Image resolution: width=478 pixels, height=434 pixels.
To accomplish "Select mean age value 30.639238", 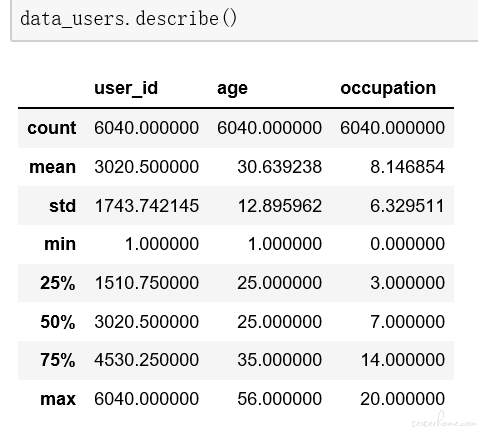I will pyautogui.click(x=279, y=167).
